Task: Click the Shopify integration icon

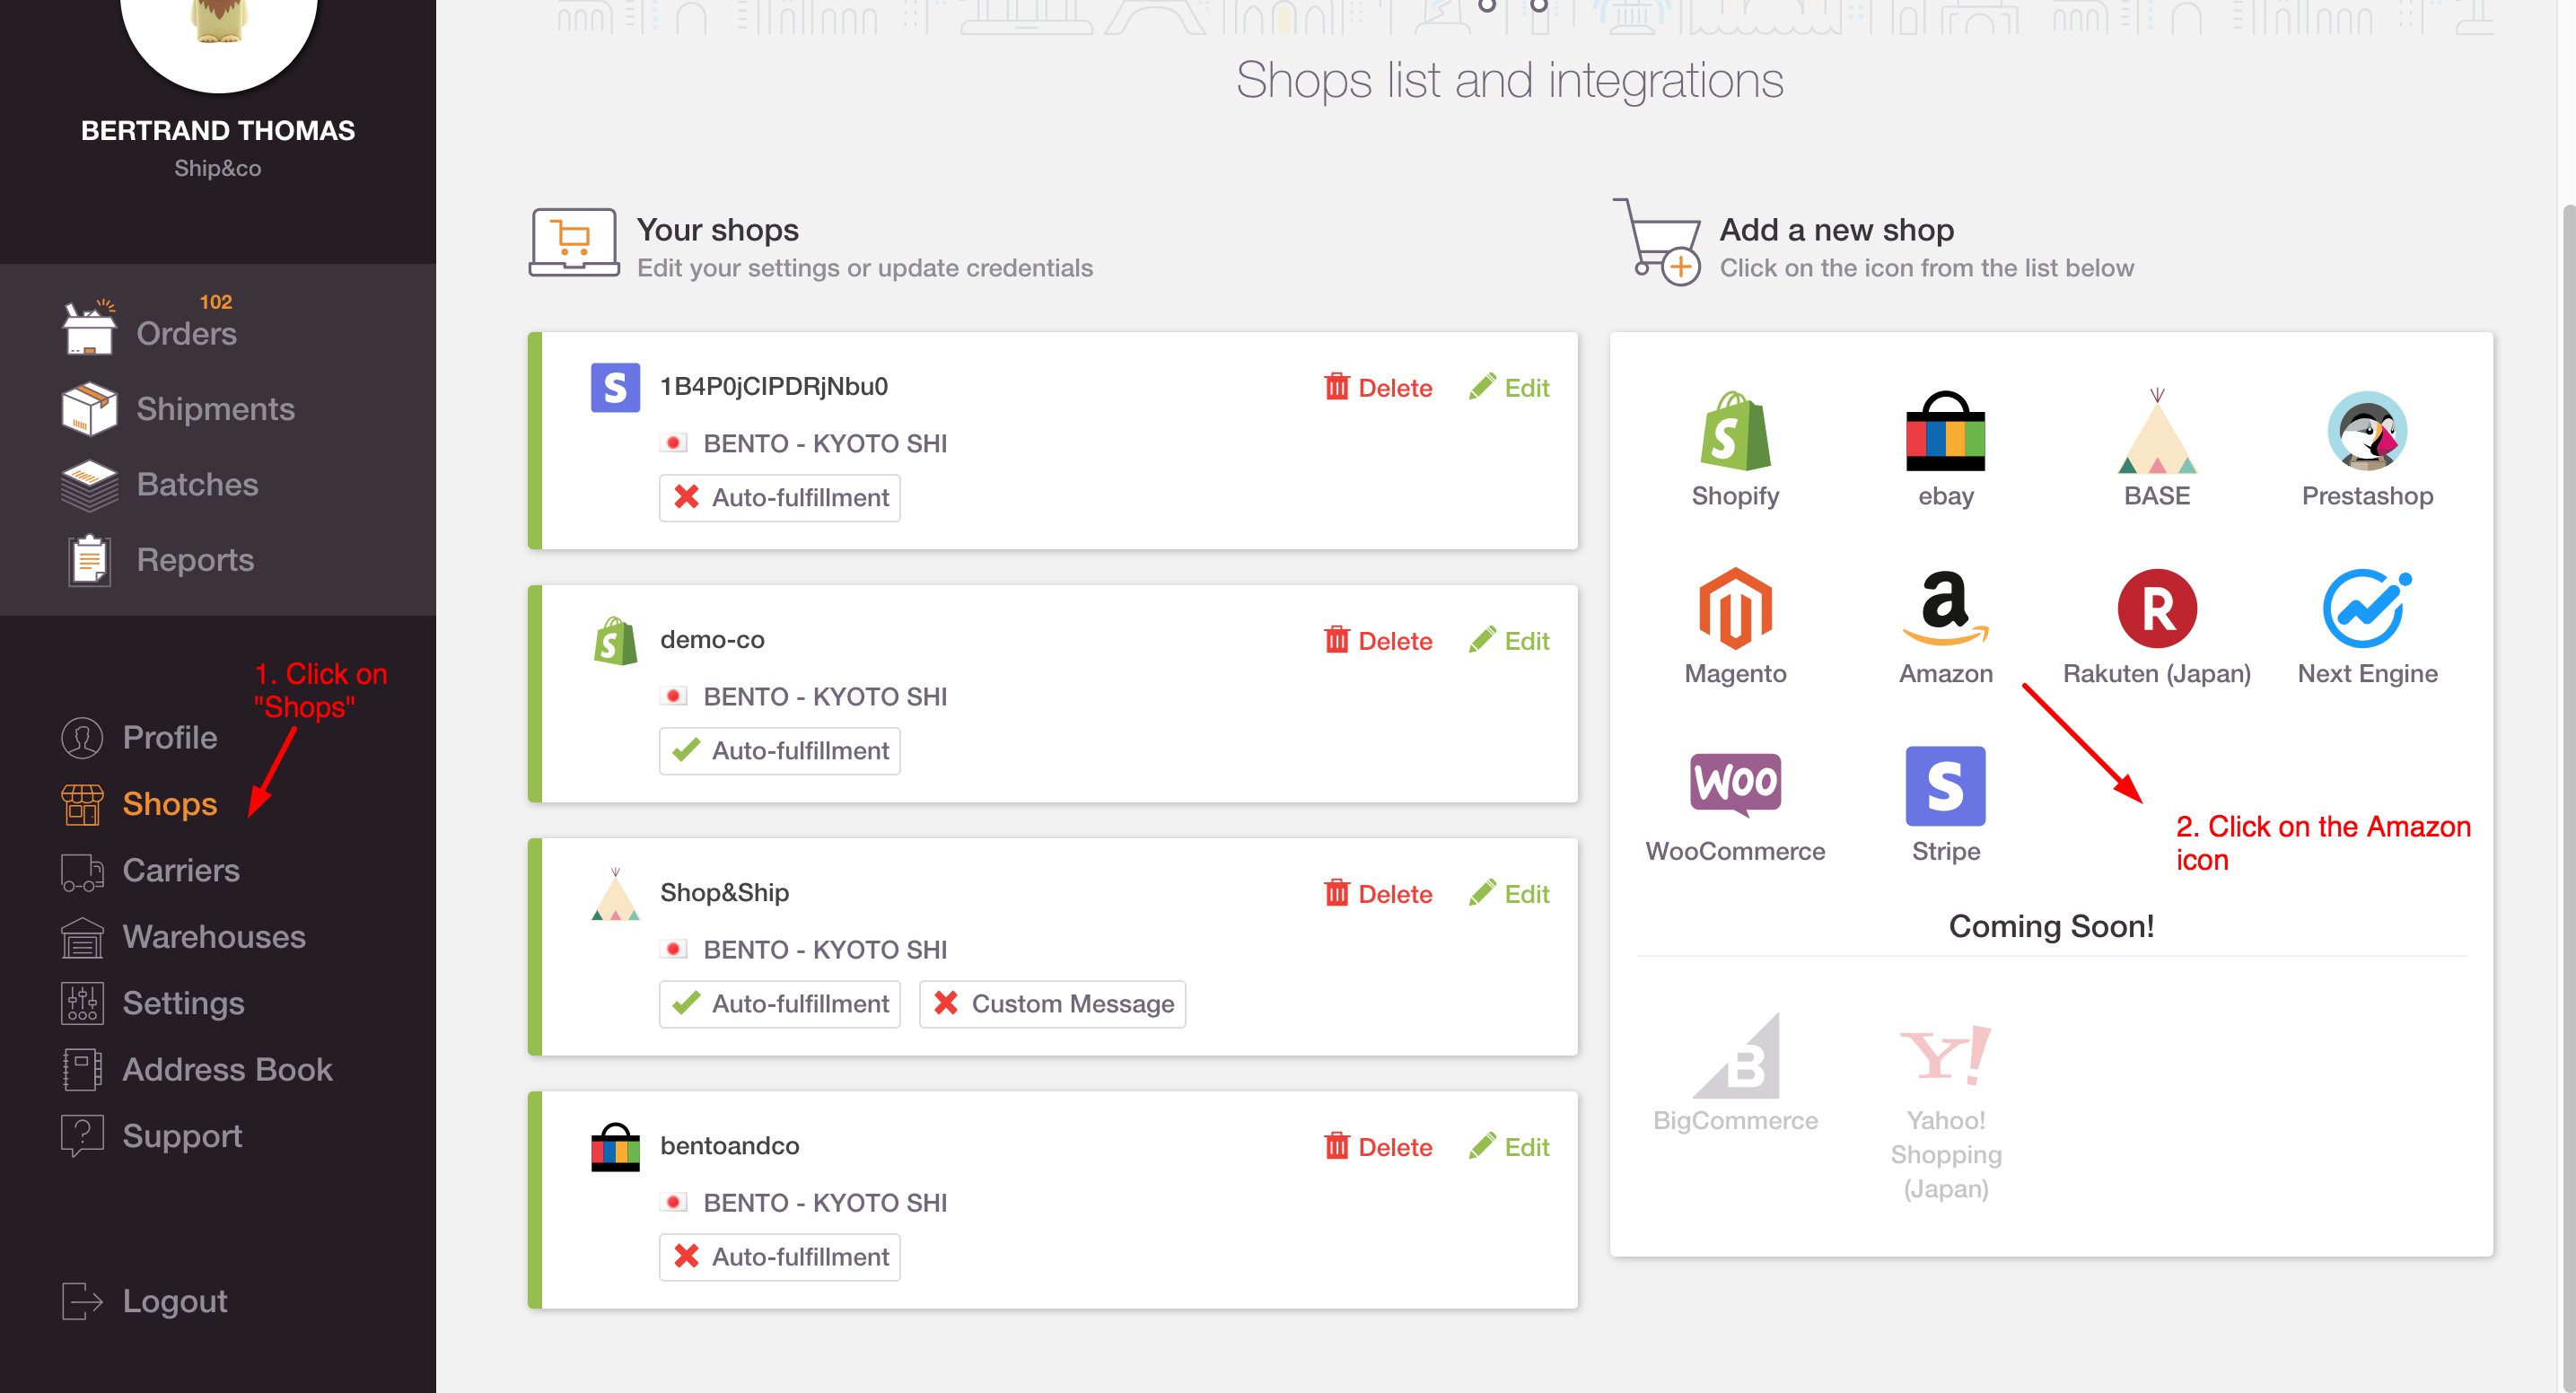Action: coord(1735,432)
